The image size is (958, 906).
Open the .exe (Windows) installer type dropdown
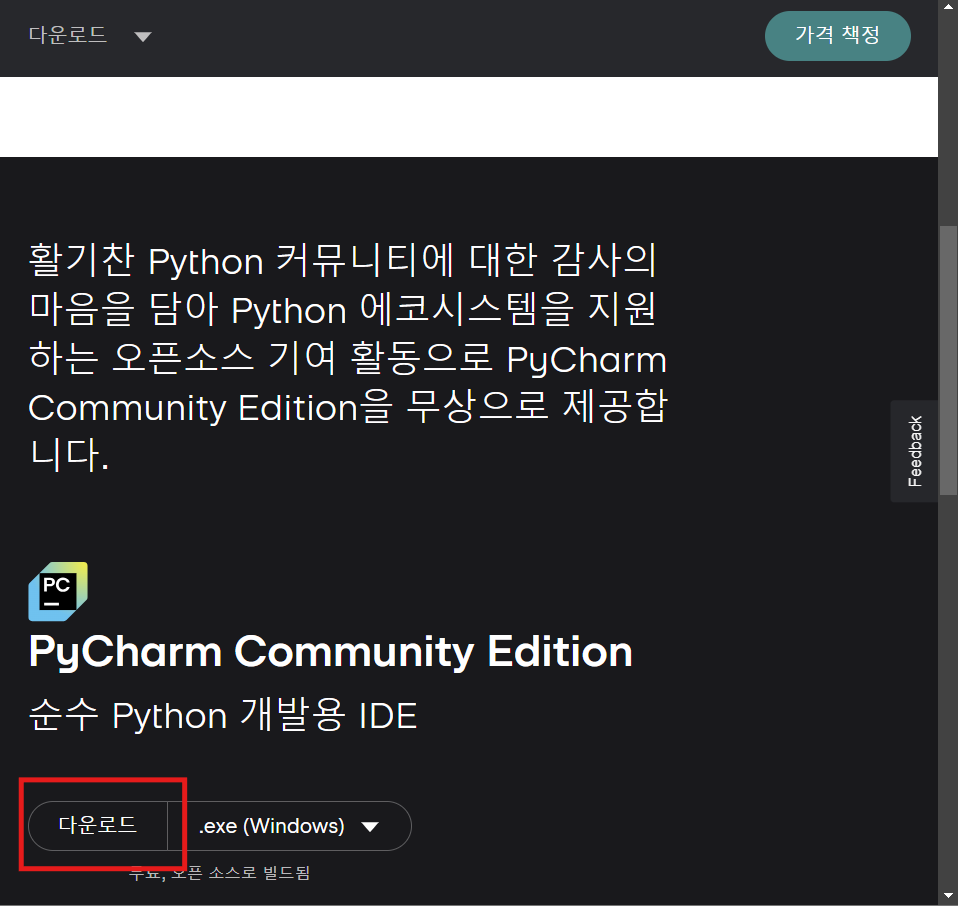[x=289, y=826]
